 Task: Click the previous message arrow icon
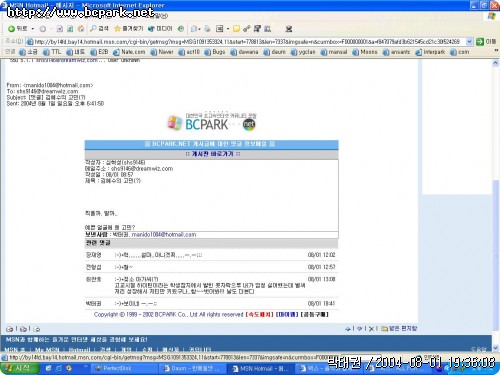click(x=348, y=329)
